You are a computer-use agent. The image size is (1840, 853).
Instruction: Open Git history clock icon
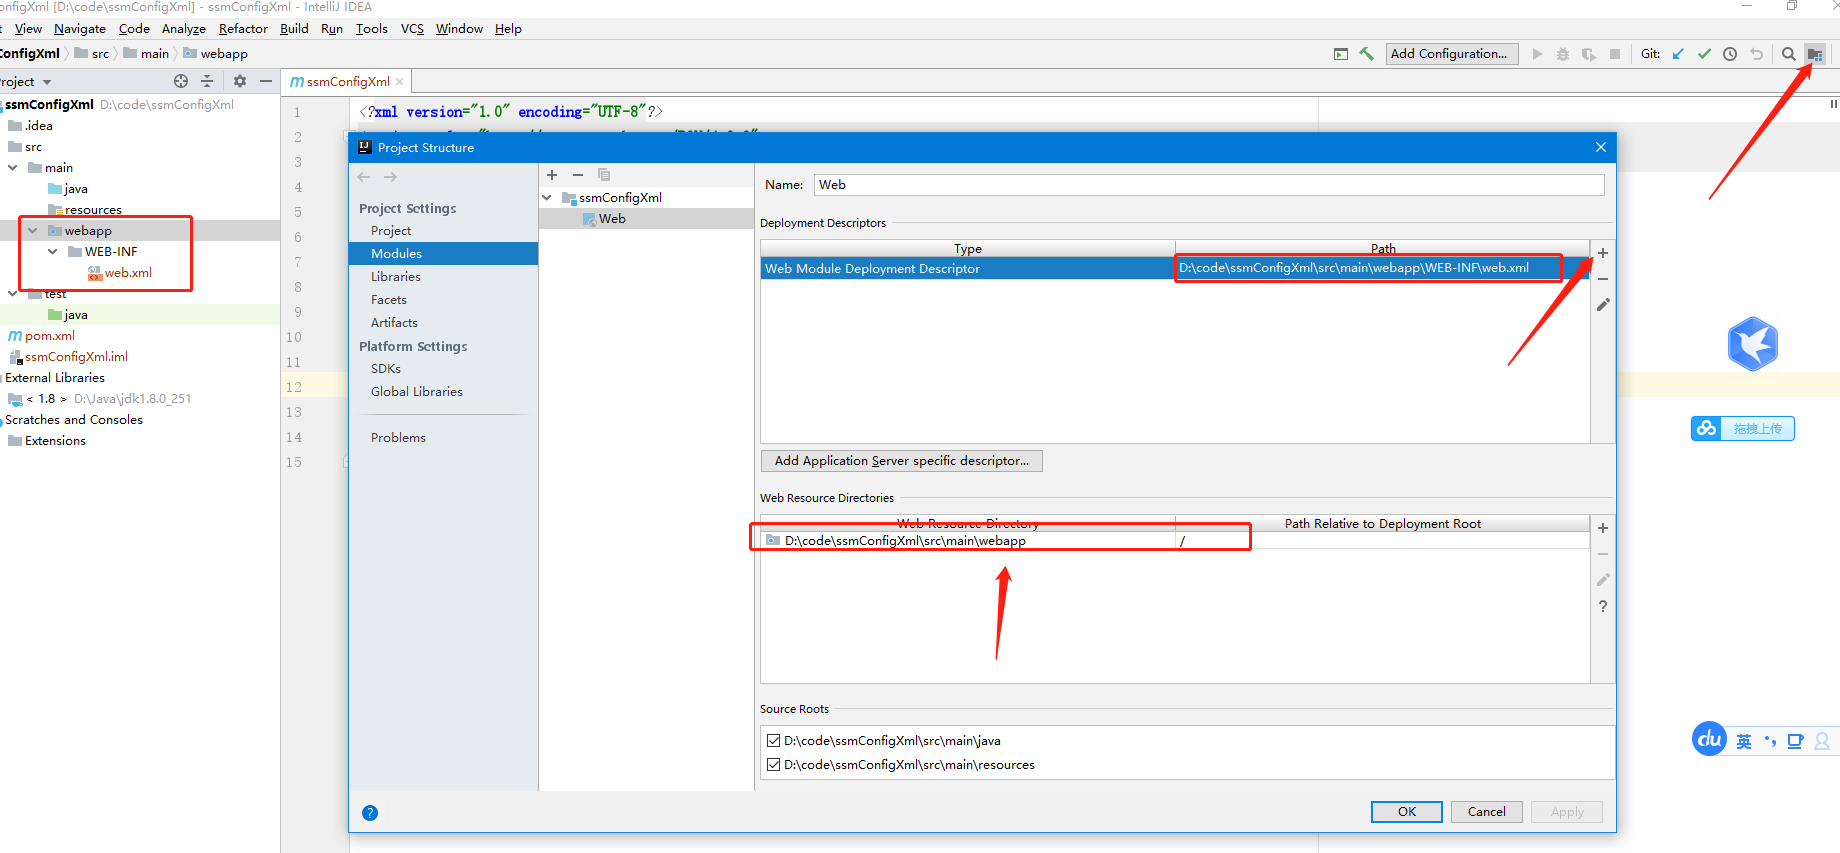coord(1730,54)
